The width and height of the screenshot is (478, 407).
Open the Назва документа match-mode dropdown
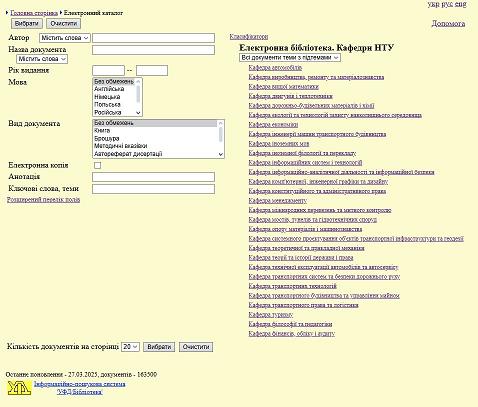click(42, 59)
